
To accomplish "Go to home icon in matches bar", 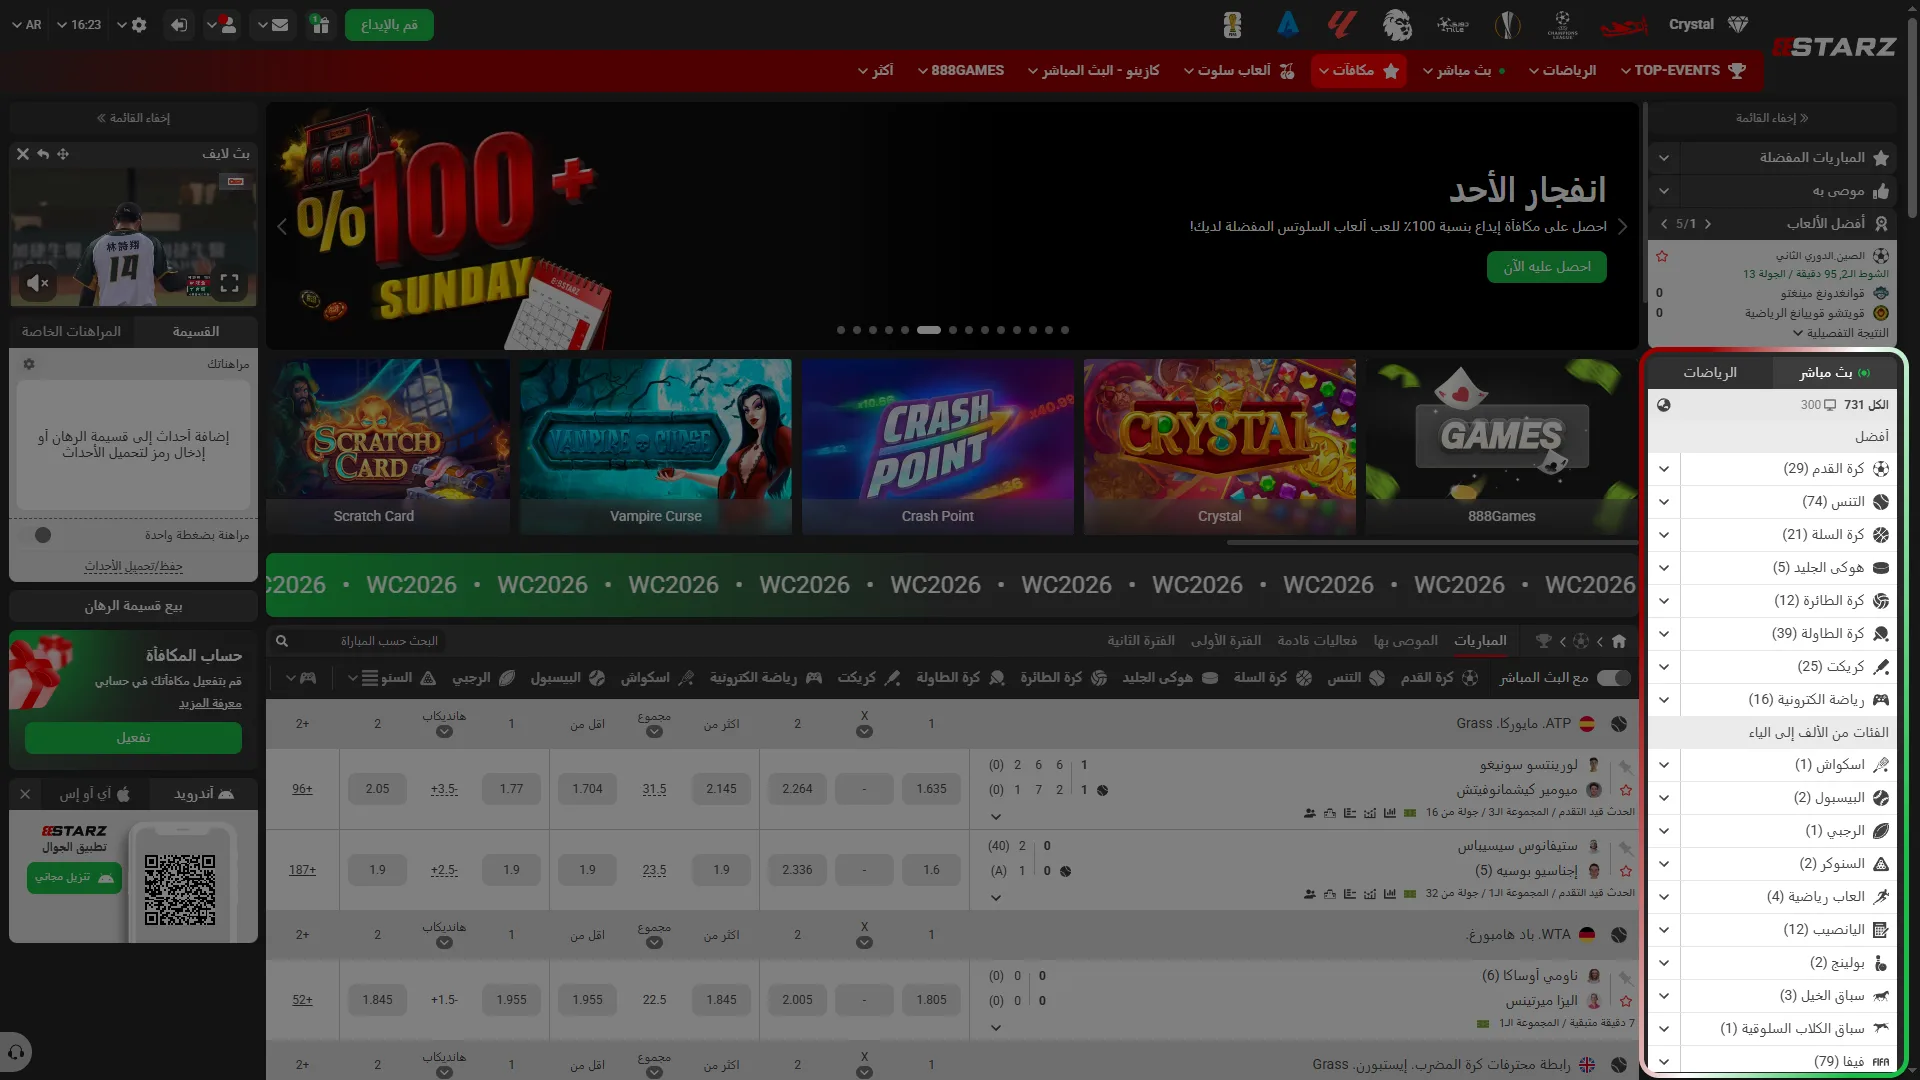I will point(1619,641).
